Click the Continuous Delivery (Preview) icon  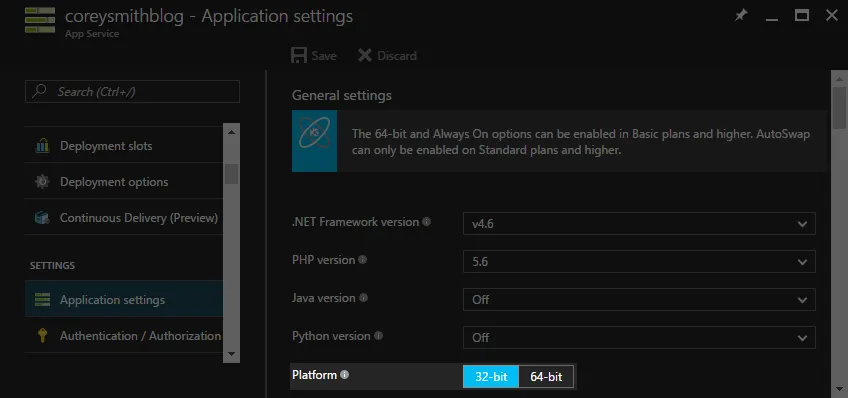(x=42, y=218)
